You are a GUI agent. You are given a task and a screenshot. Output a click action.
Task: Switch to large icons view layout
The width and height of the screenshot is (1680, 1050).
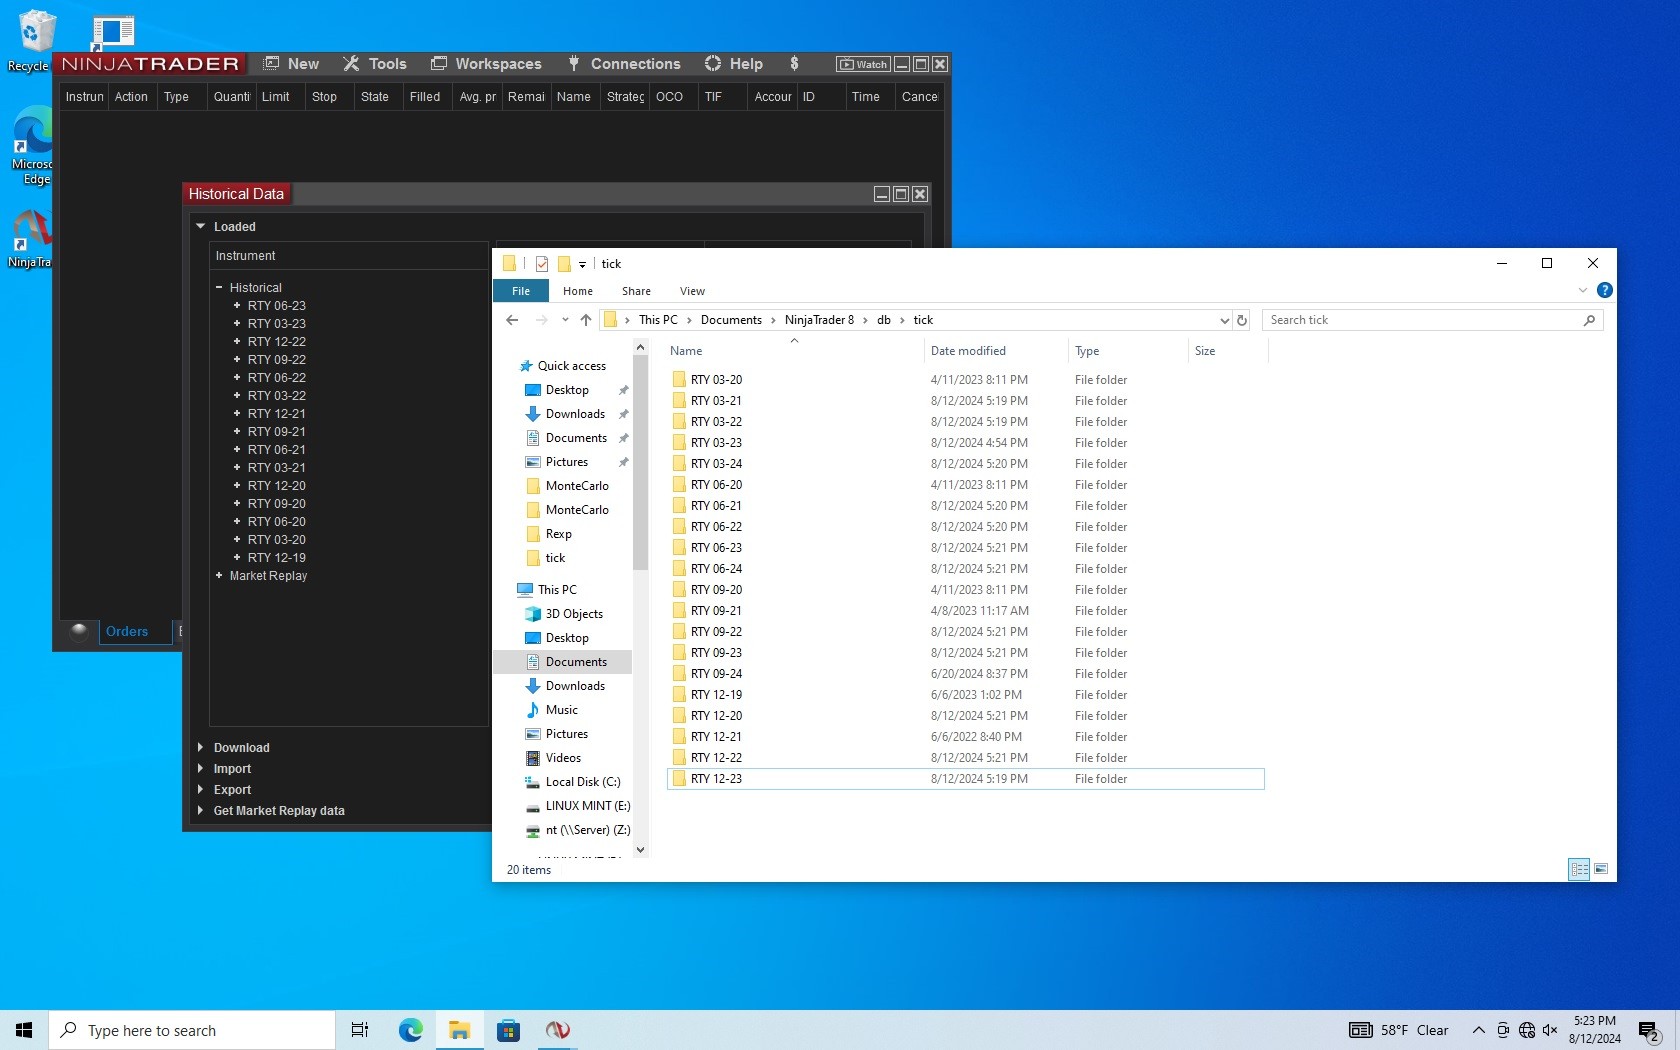pos(1601,869)
